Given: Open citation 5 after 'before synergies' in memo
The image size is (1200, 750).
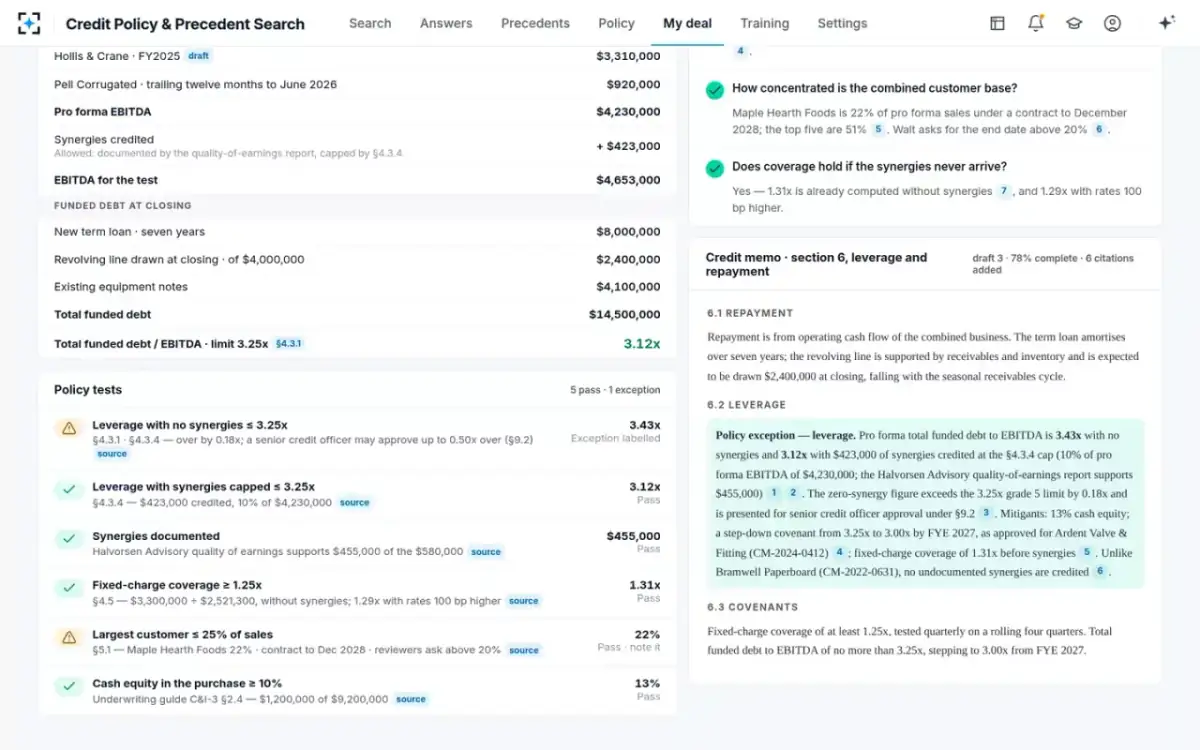Looking at the screenshot, I should point(1086,552).
